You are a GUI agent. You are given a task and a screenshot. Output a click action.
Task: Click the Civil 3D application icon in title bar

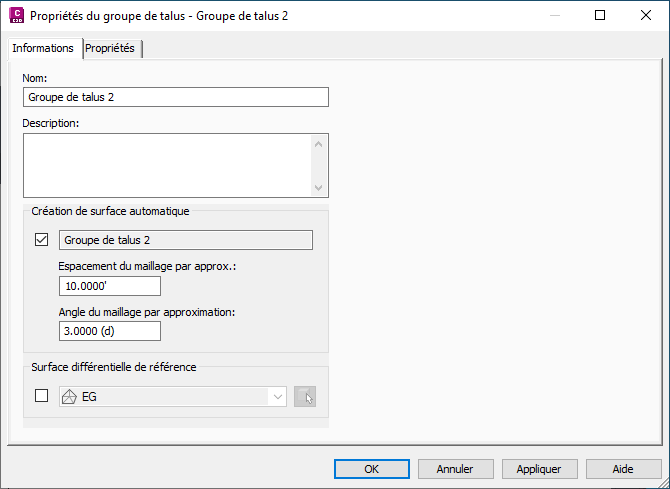coord(15,16)
